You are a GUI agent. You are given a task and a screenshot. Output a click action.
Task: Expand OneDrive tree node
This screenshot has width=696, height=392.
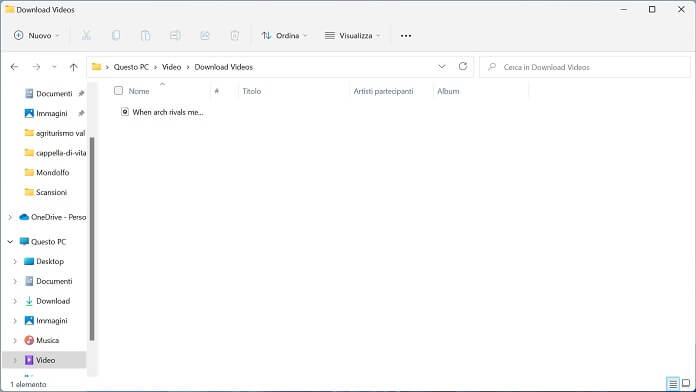coord(10,217)
